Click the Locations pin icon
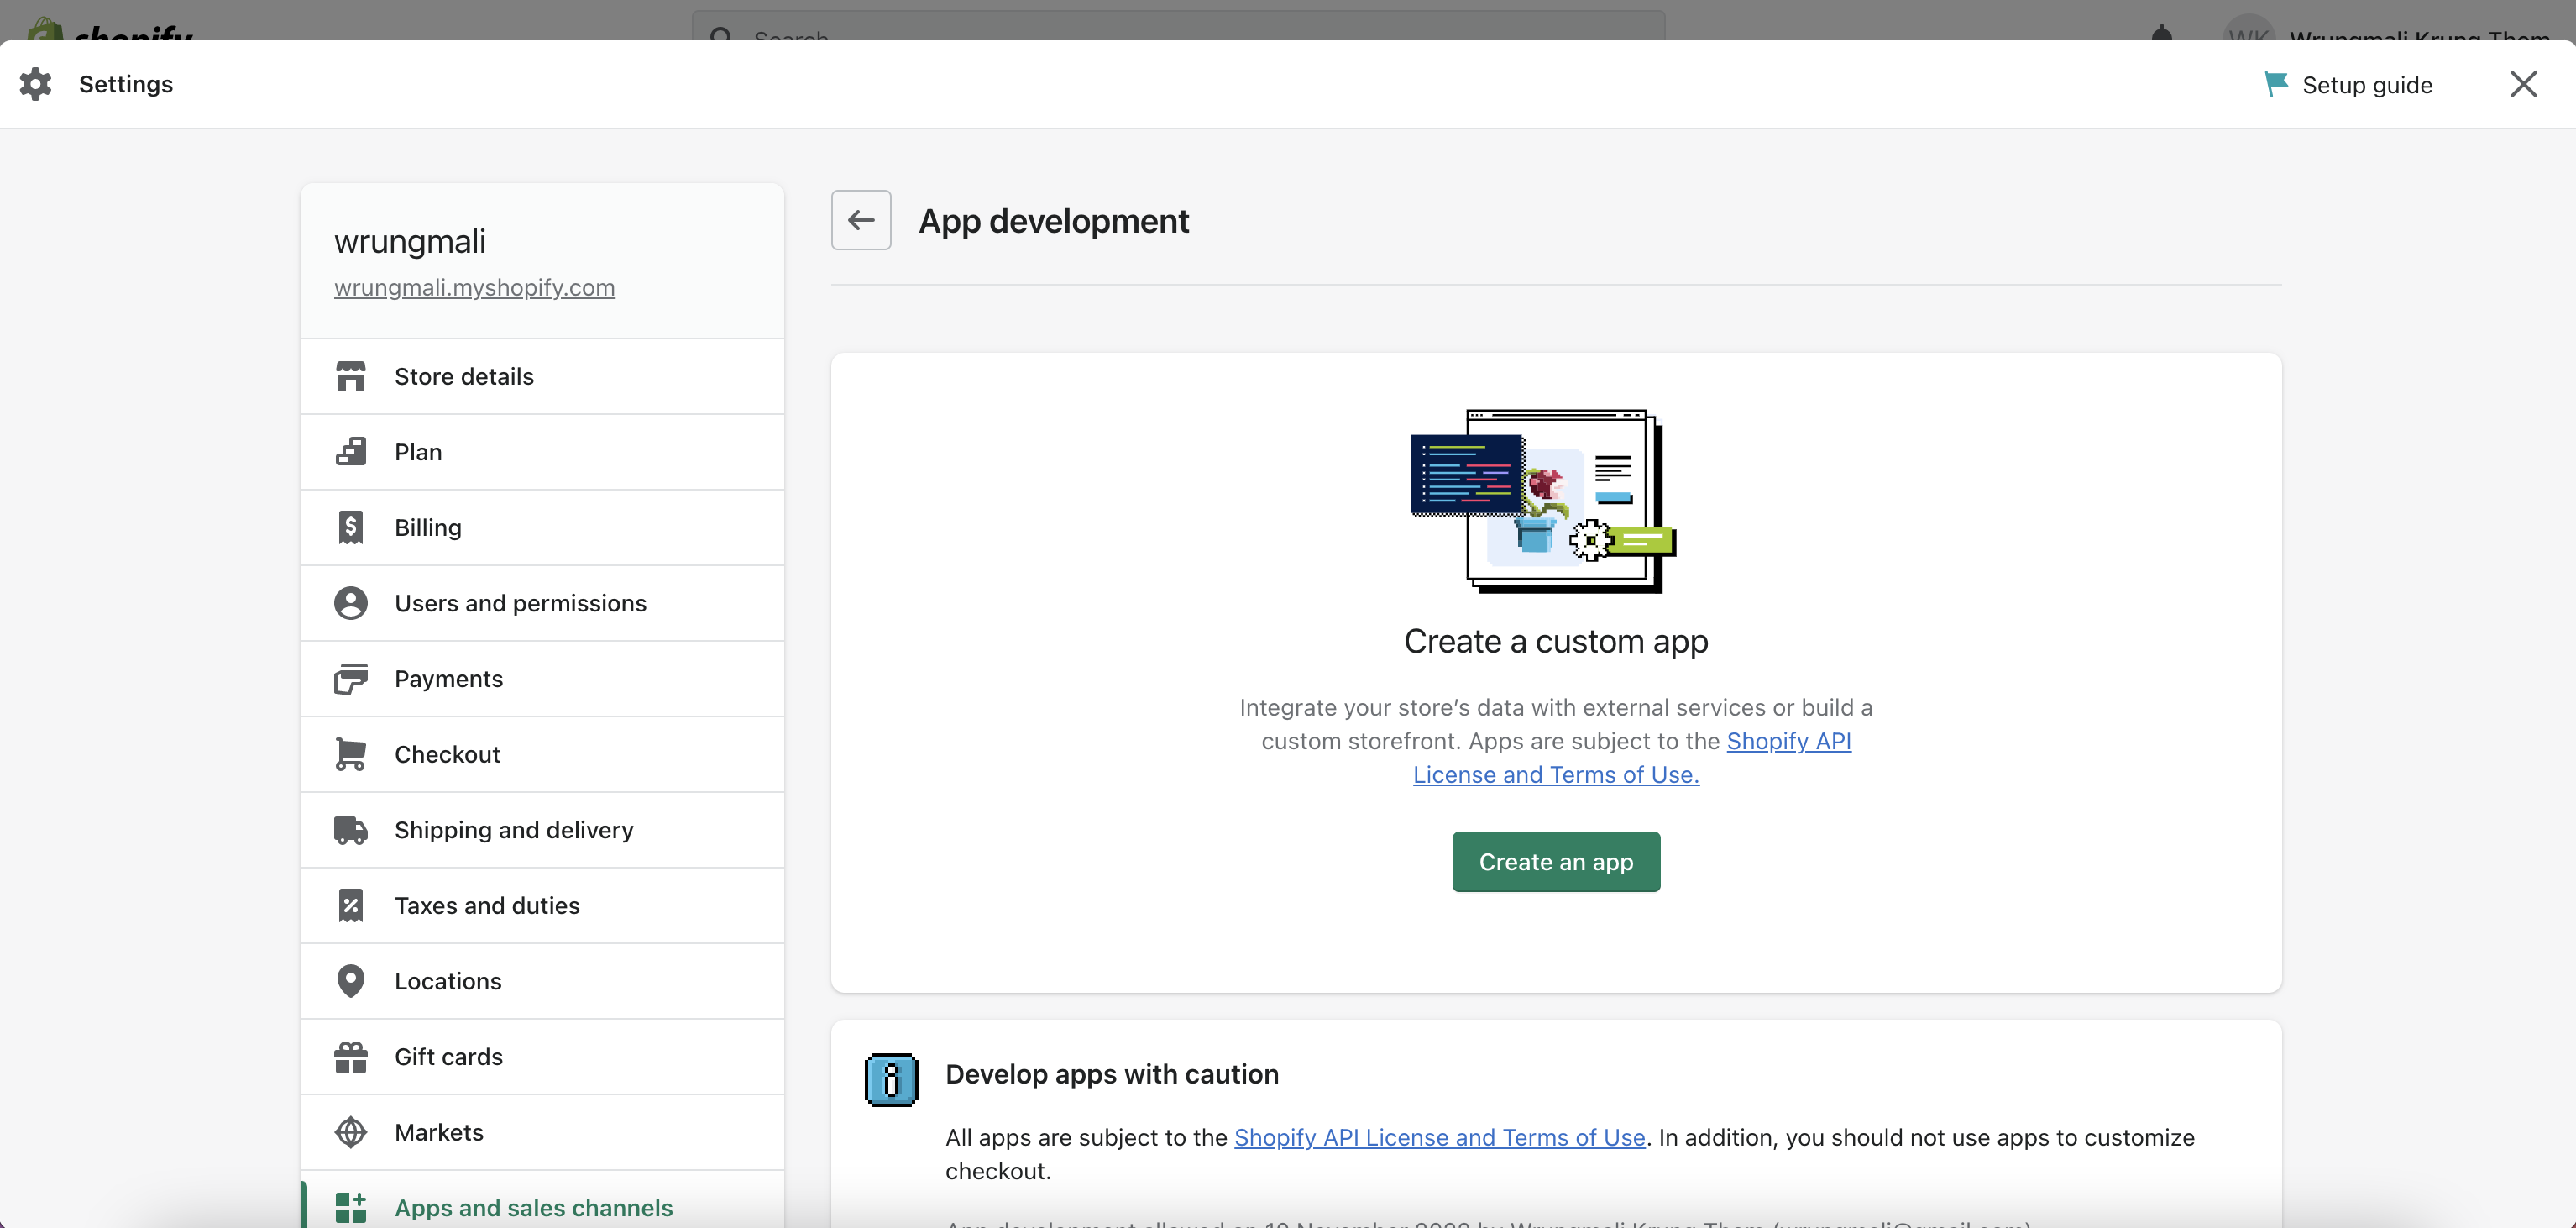Viewport: 2576px width, 1228px height. pos(351,981)
